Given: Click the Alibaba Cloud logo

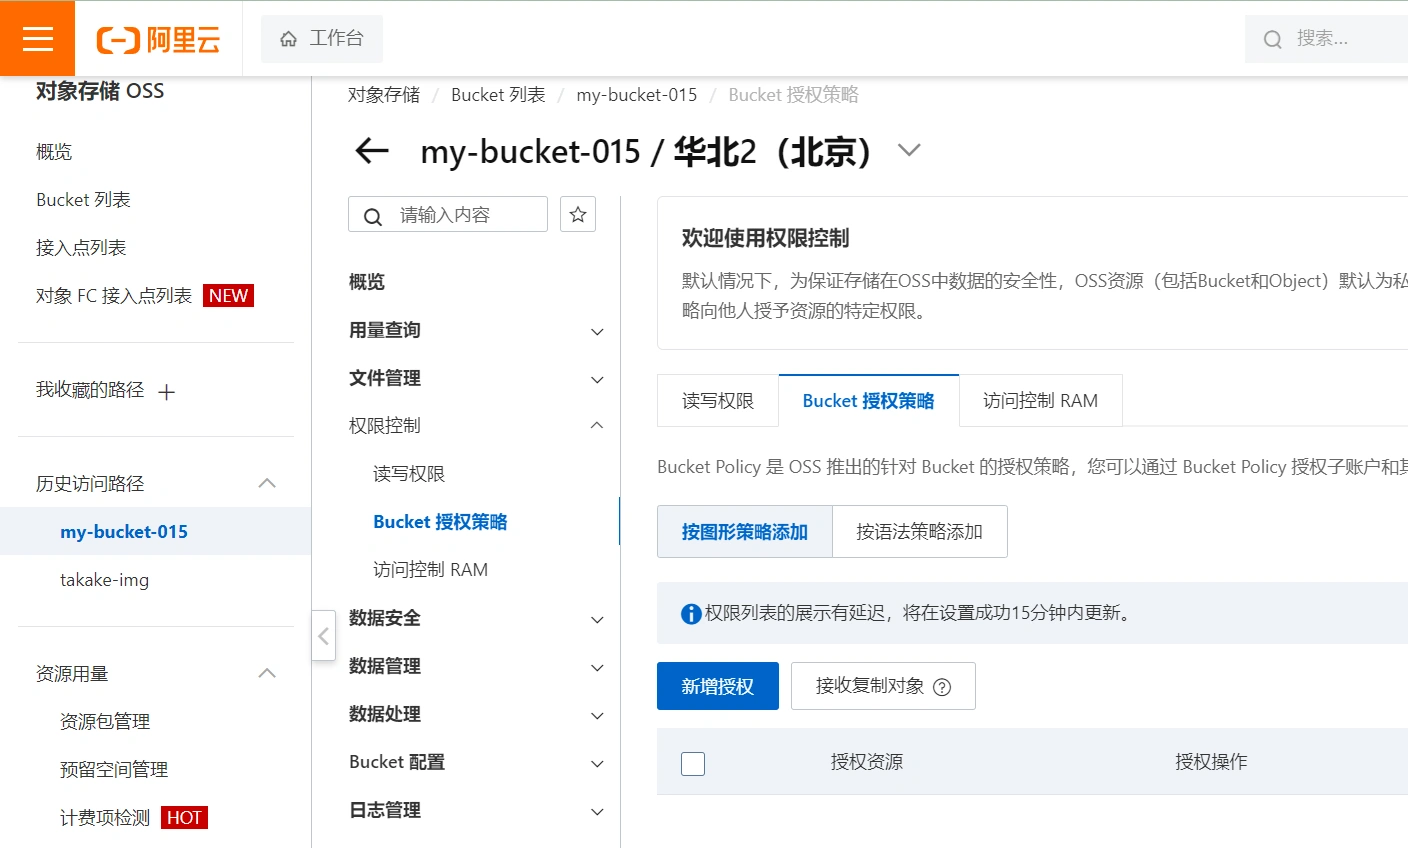Looking at the screenshot, I should pyautogui.click(x=158, y=40).
